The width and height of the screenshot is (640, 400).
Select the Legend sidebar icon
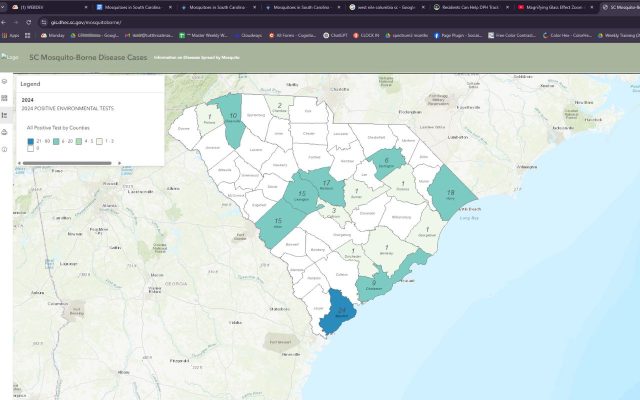[4, 115]
